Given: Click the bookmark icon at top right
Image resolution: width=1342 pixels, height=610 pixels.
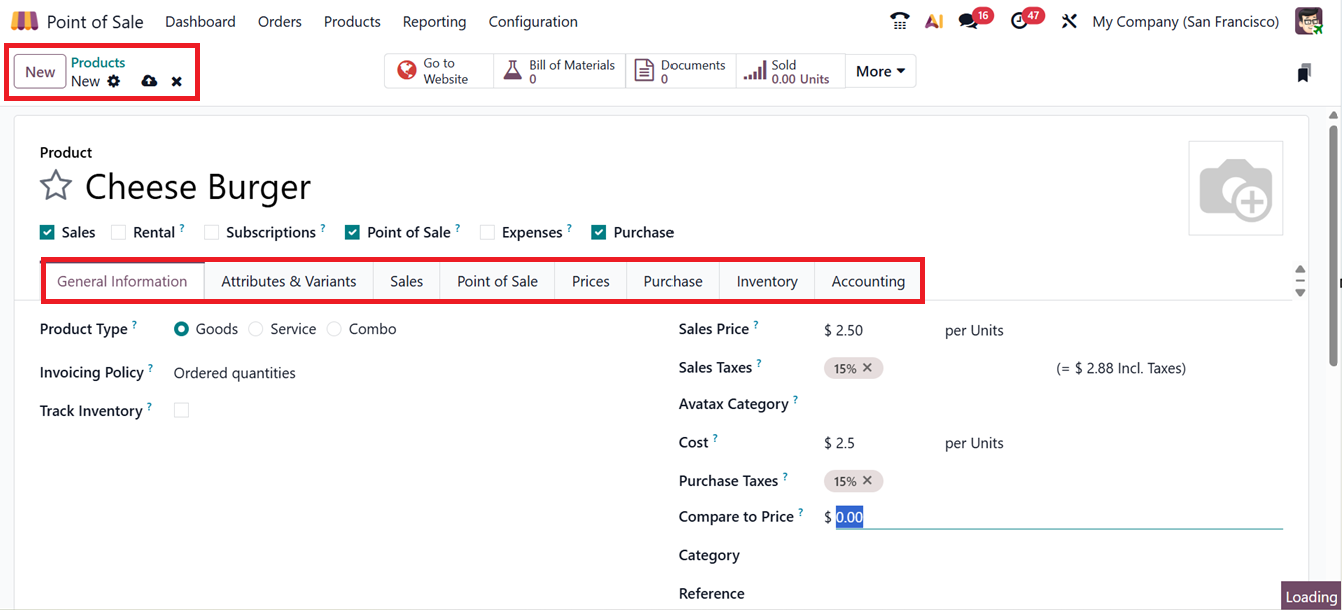Looking at the screenshot, I should tap(1303, 72).
